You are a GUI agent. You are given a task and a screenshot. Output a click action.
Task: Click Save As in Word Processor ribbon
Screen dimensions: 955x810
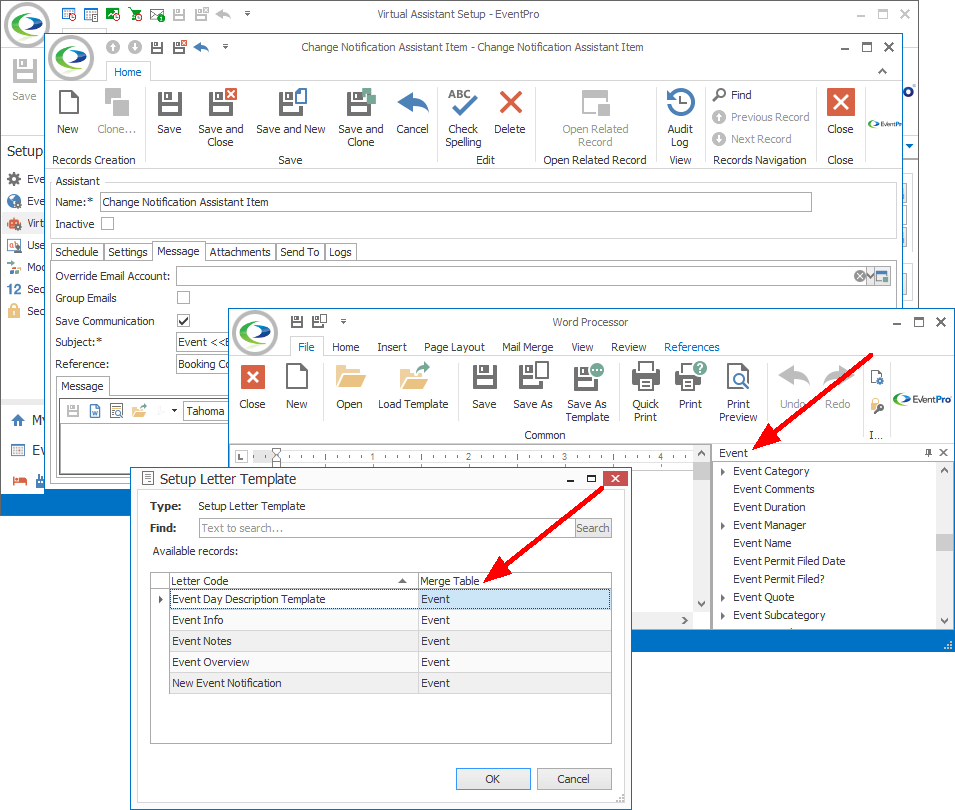click(533, 387)
